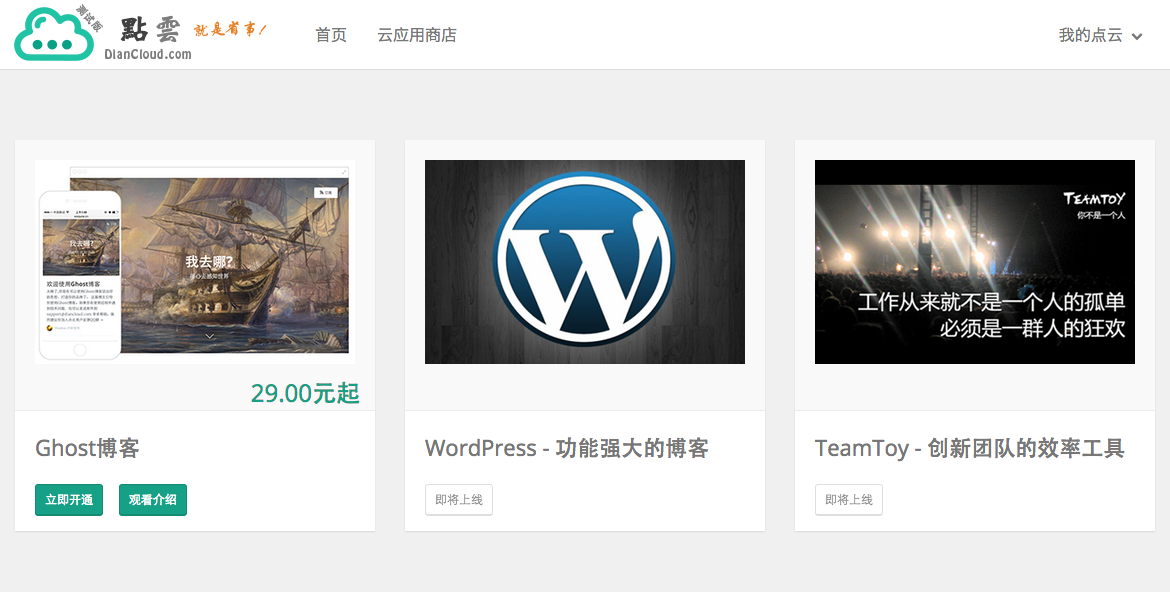
Task: Open the 首页 home menu item
Action: [331, 35]
